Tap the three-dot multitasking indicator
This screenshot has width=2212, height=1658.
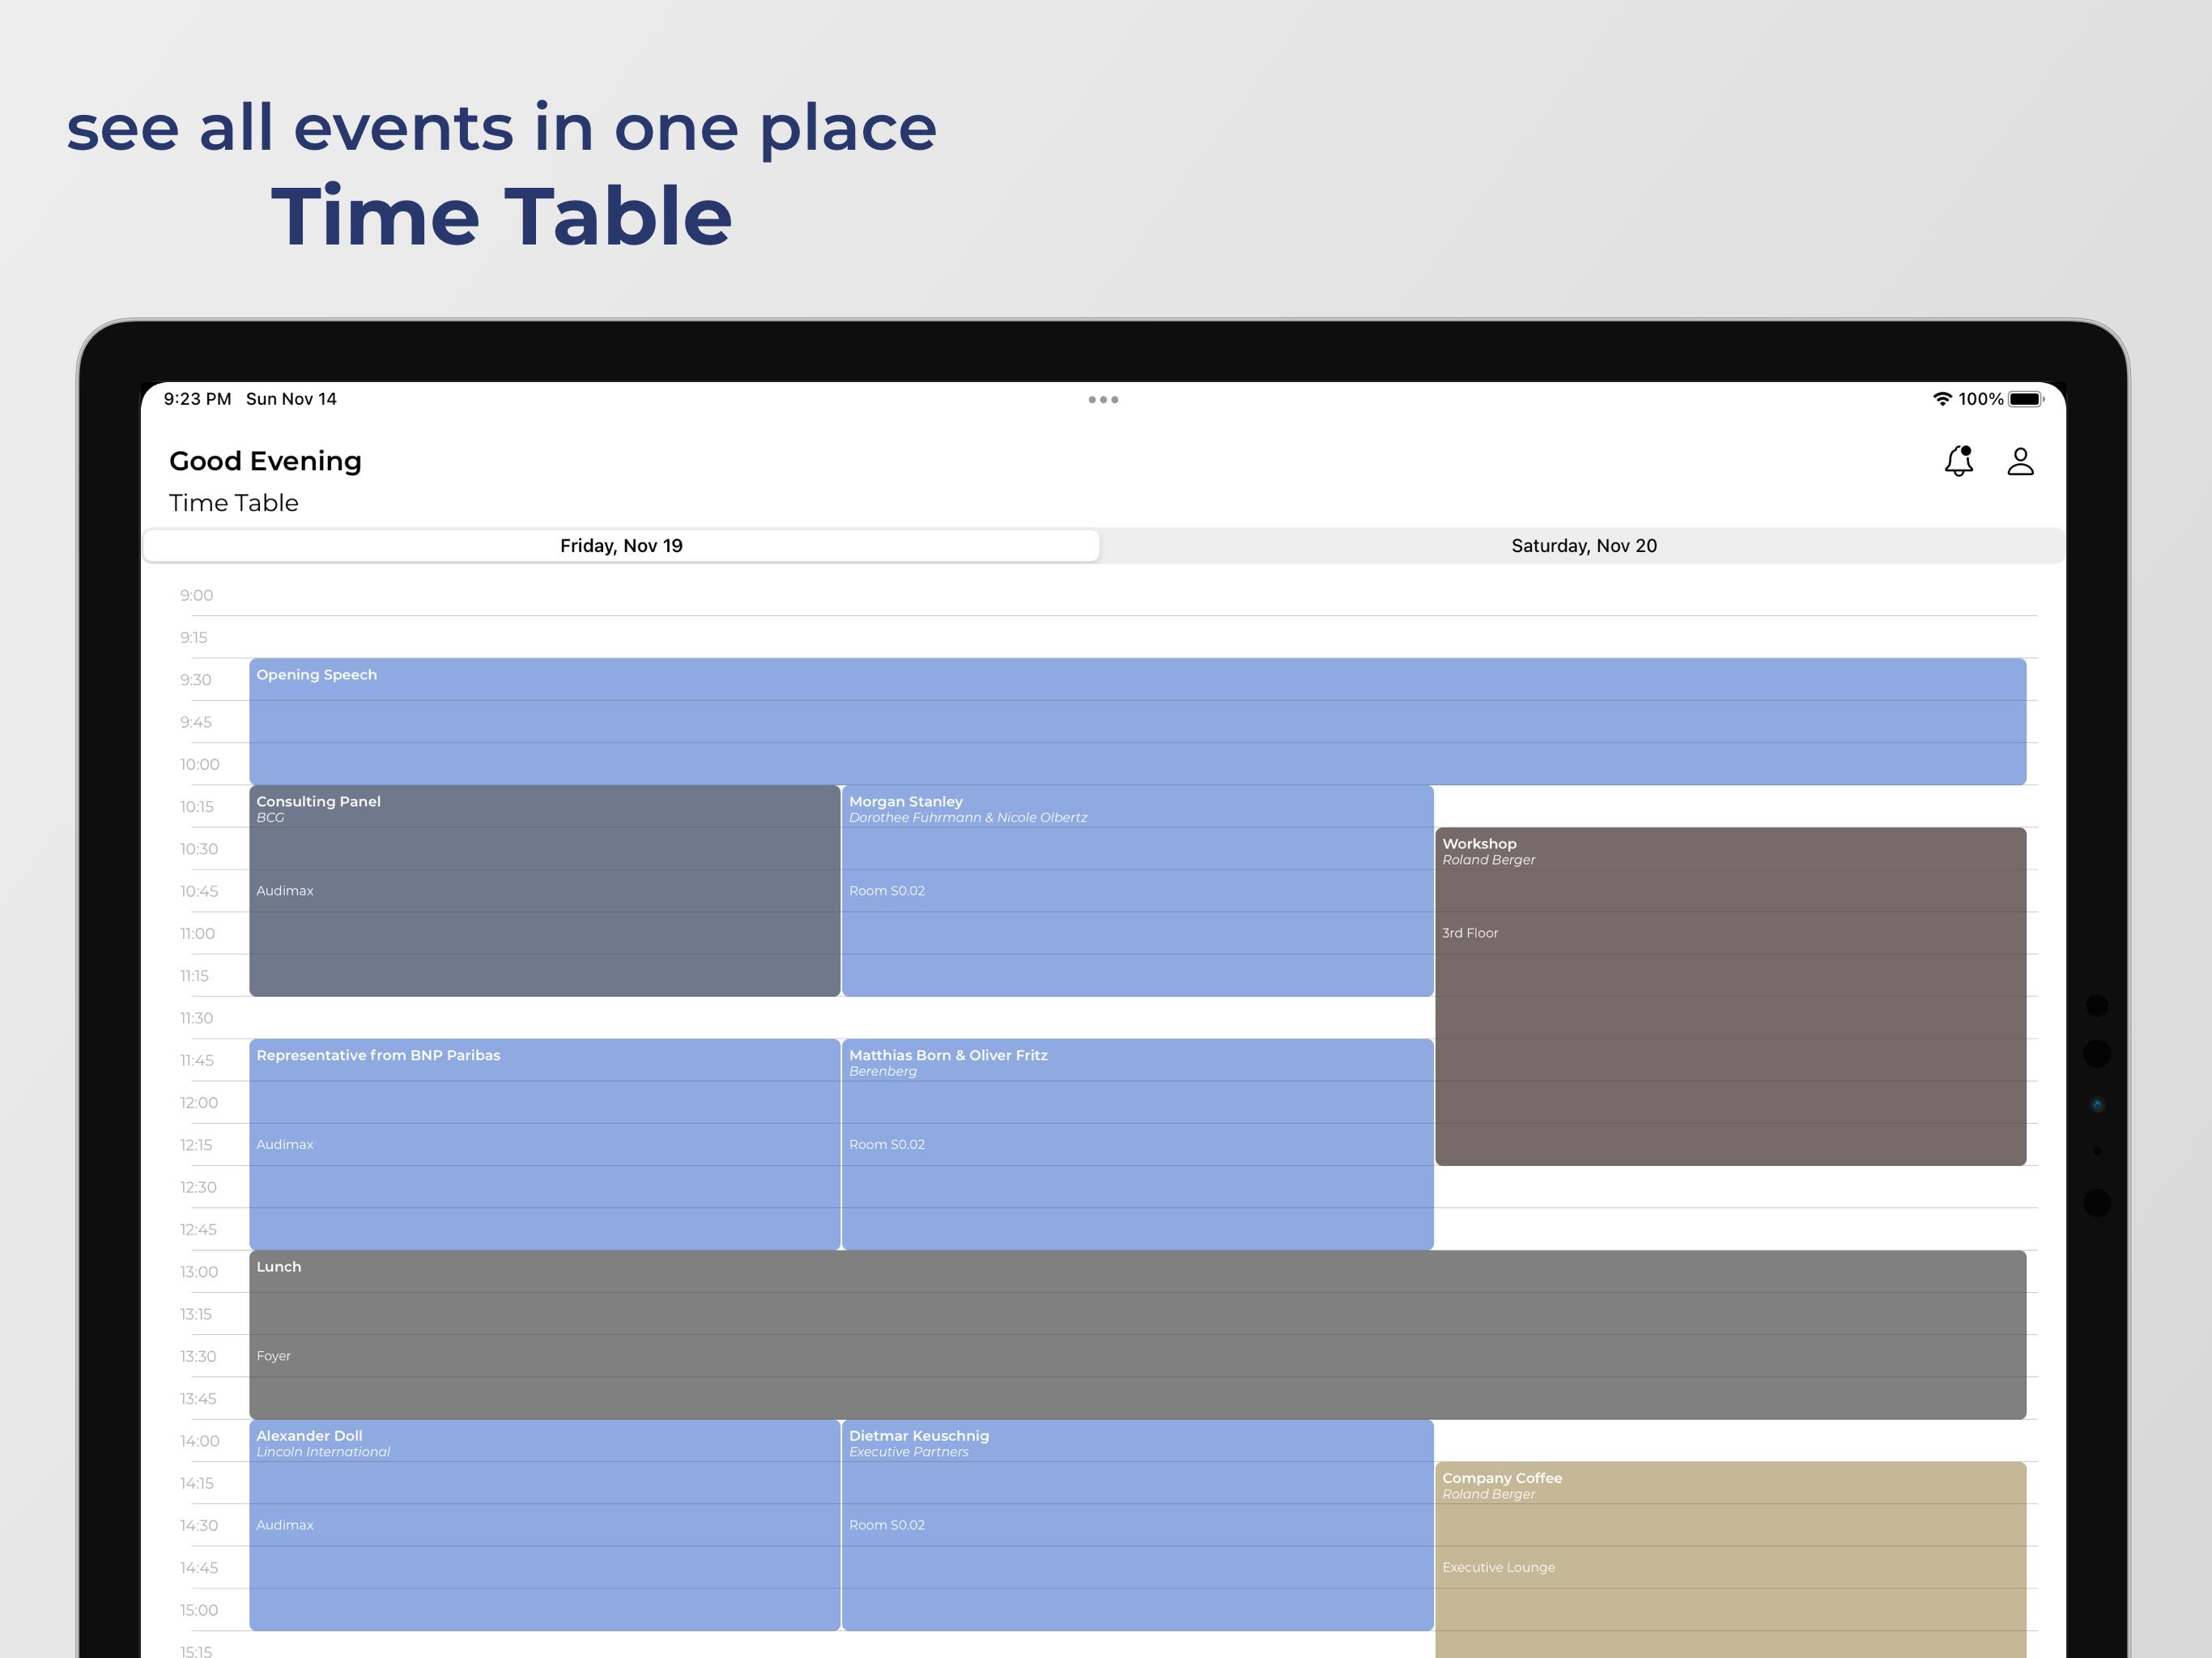[x=1103, y=399]
